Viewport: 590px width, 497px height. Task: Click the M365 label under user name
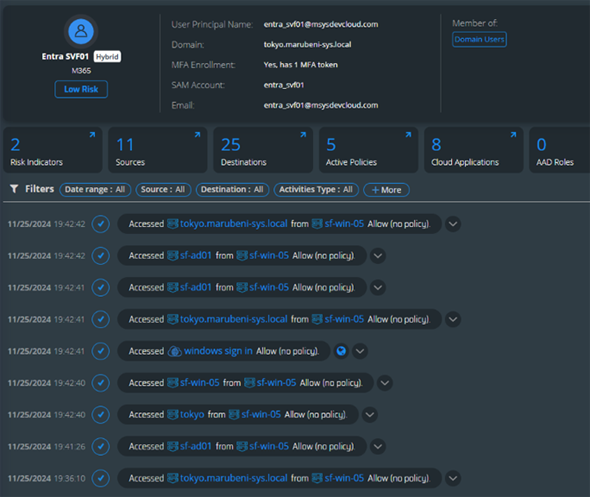(x=81, y=71)
